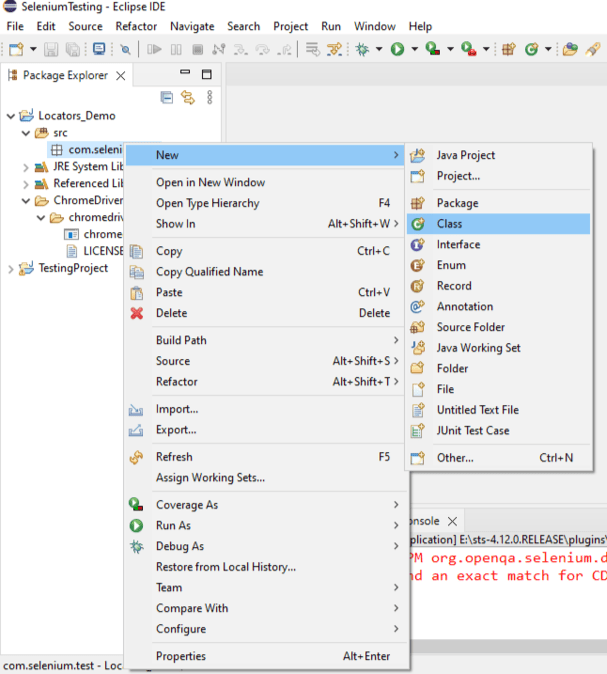Open Compare With submenu
This screenshot has width=607, height=674.
[265, 608]
